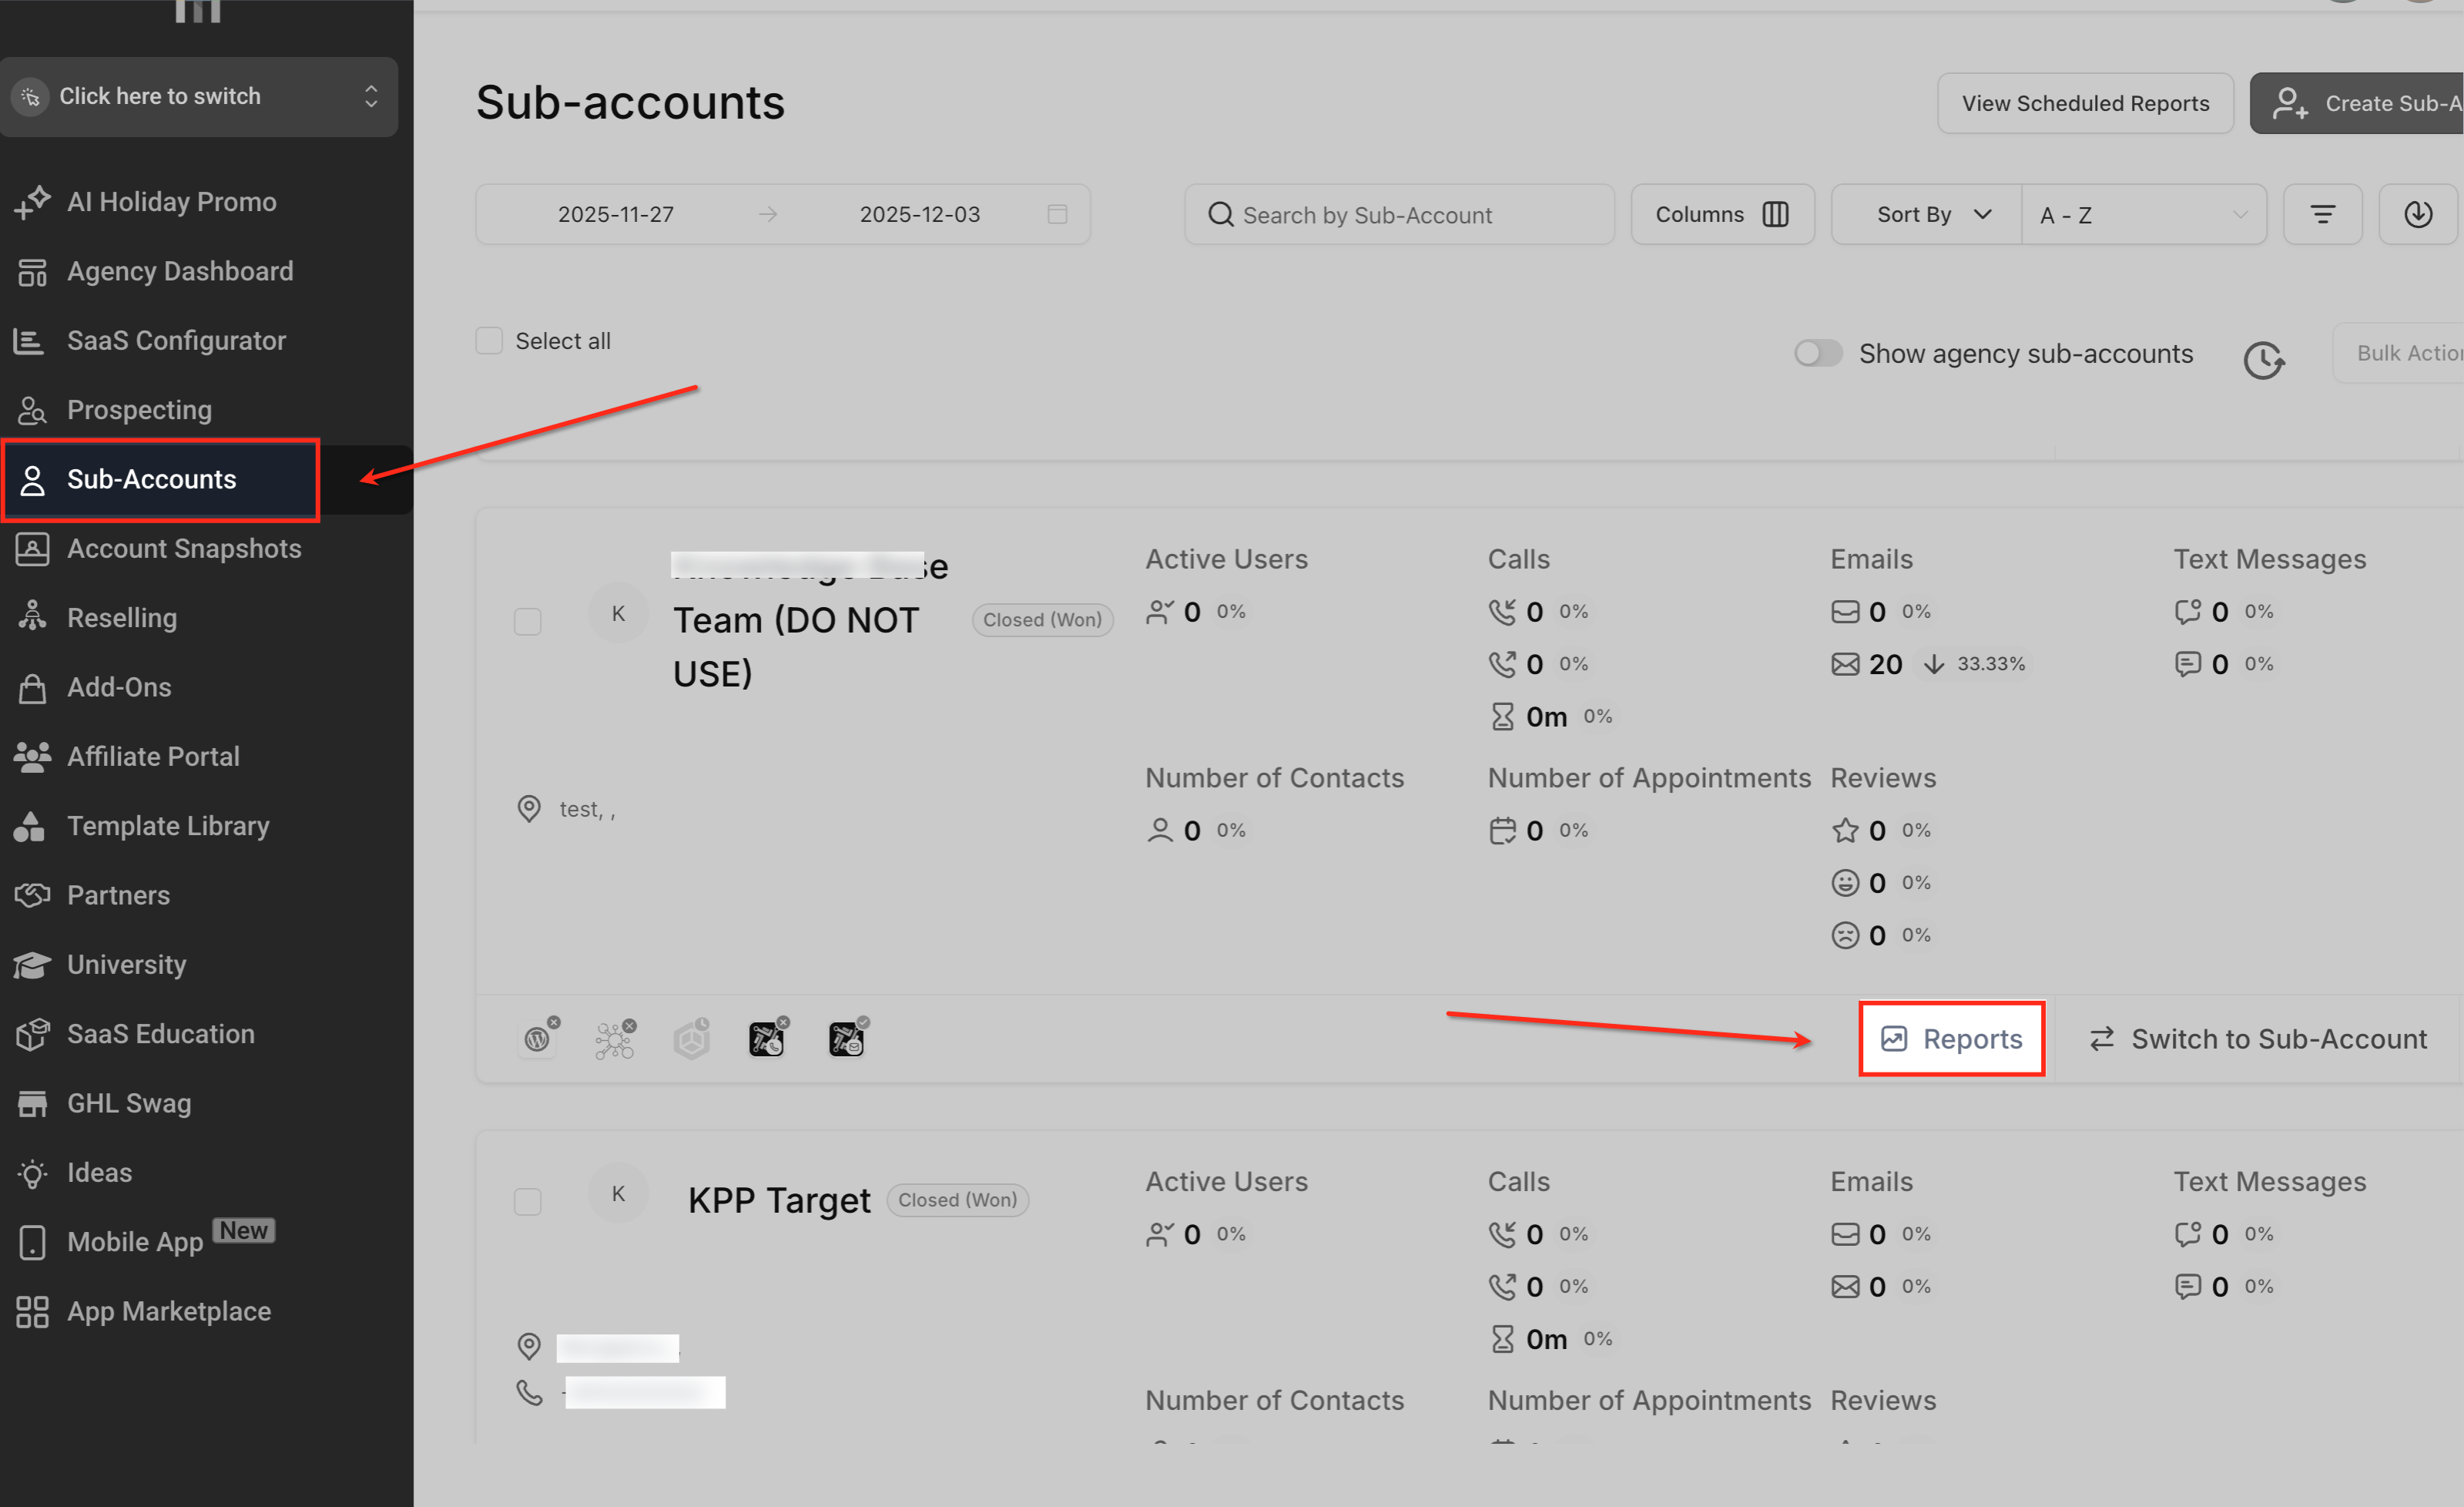The width and height of the screenshot is (2464, 1507).
Task: Go to Agency Dashboard menu item
Action: click(180, 271)
